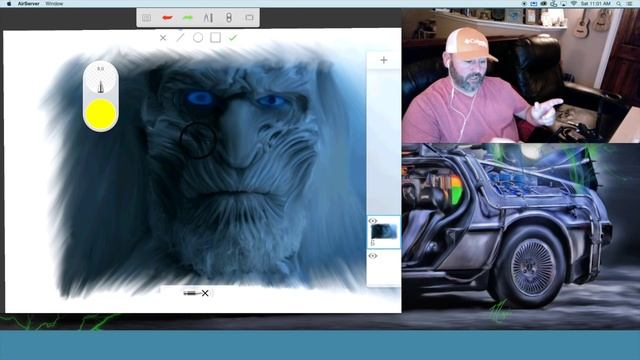The image size is (640, 360).
Task: Click the Wi-Fi status icon
Action: click(x=574, y=4)
